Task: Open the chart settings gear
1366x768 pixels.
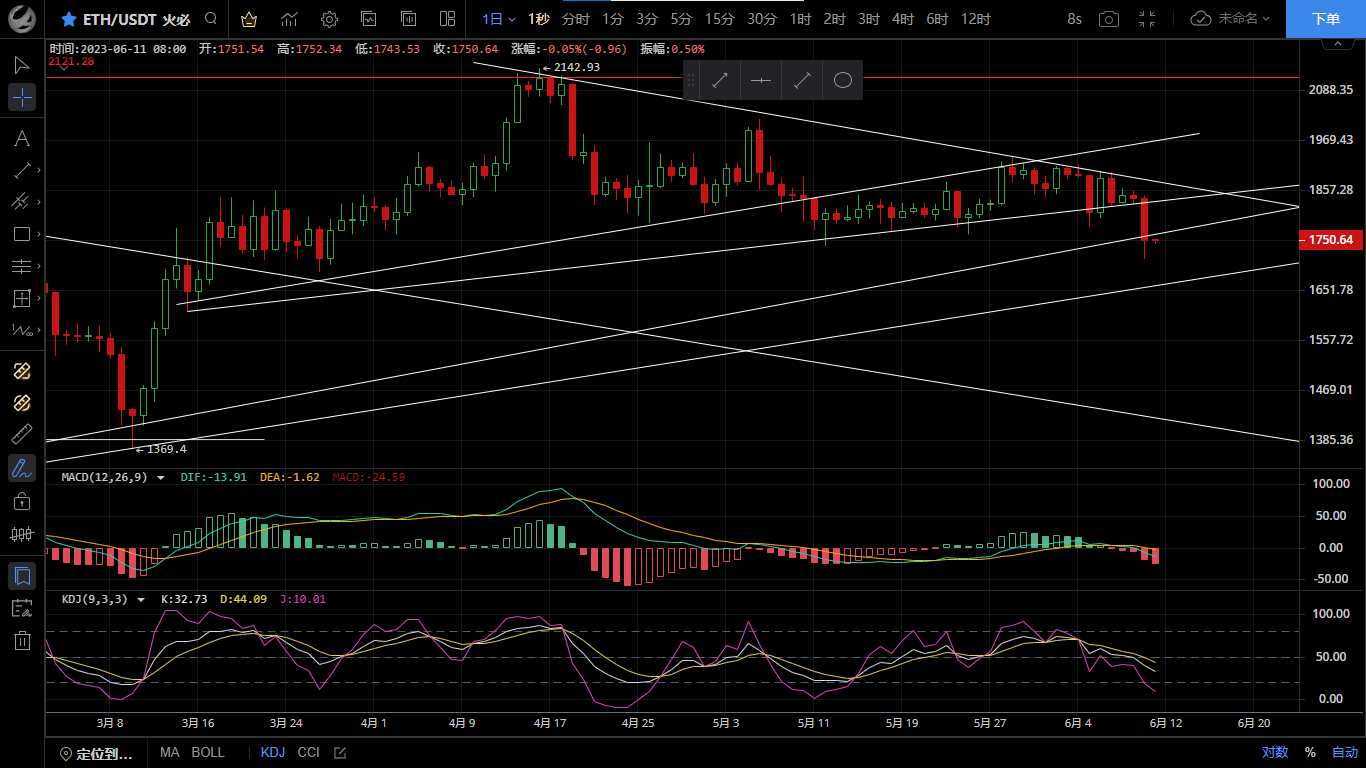Action: [x=329, y=19]
